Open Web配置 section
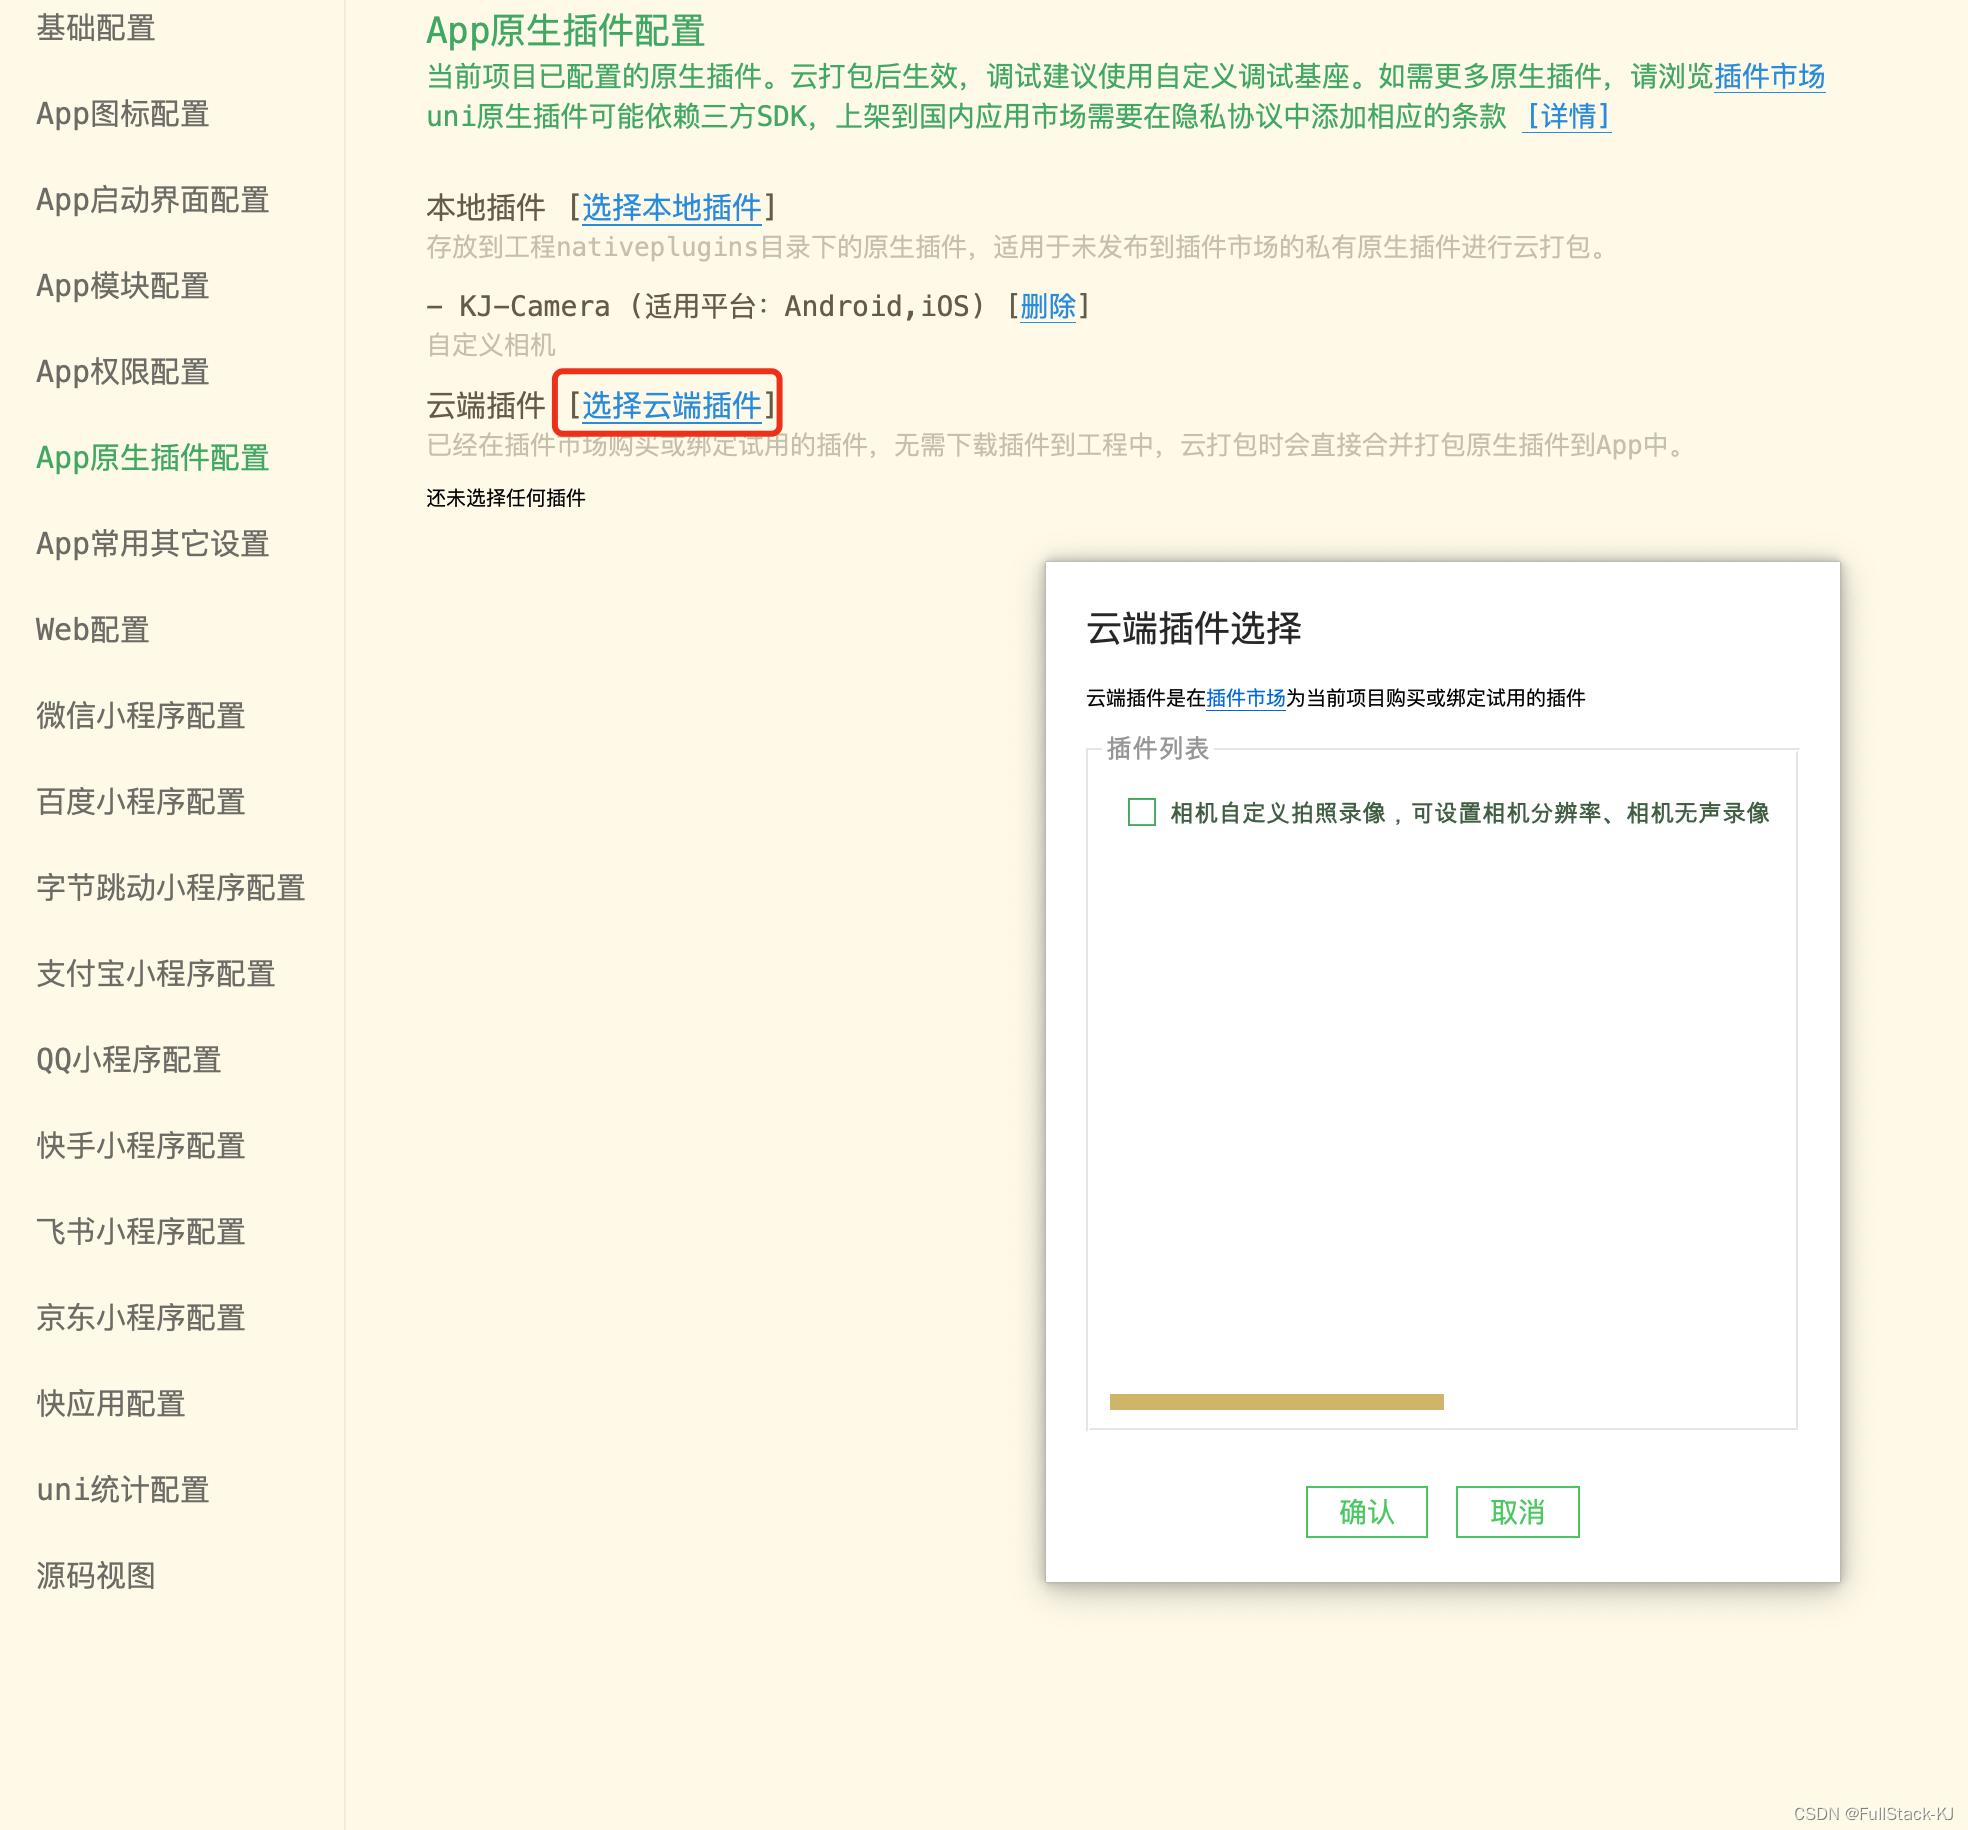 click(92, 630)
